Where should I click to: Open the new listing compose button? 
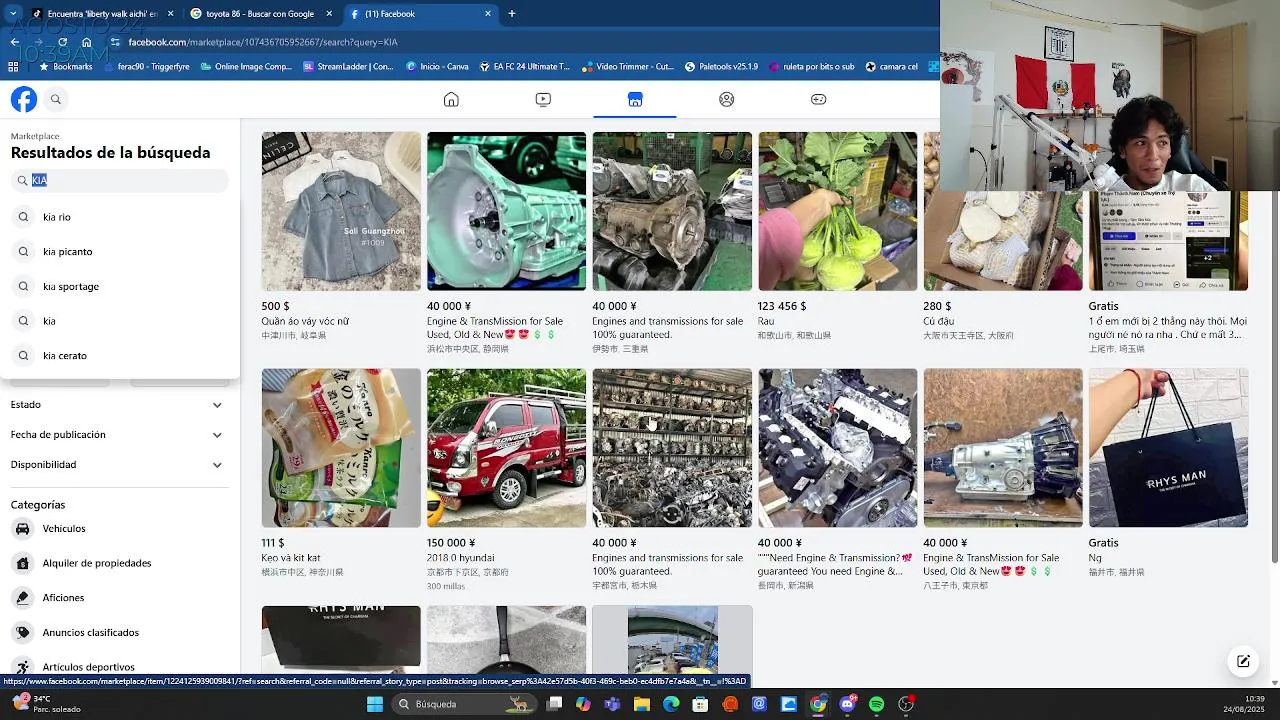pyautogui.click(x=1243, y=661)
